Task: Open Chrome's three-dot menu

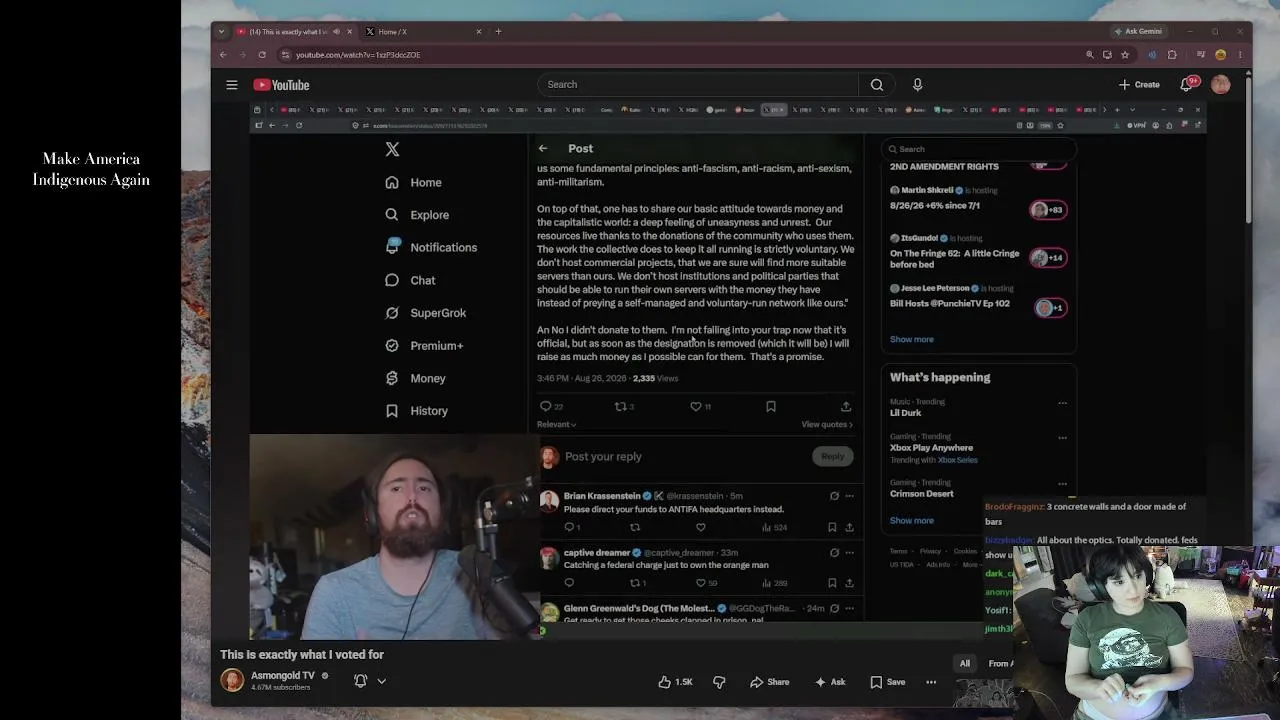Action: coord(1240,55)
